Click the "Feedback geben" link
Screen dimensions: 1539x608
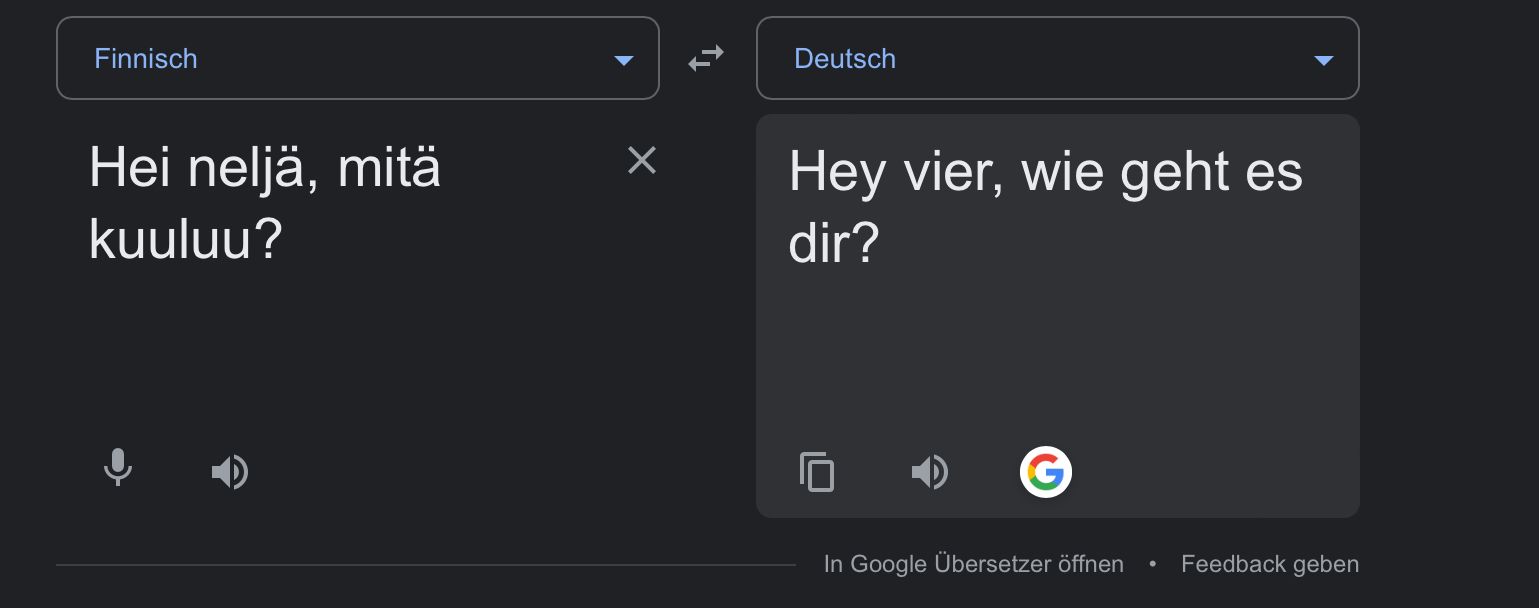[x=1270, y=564]
